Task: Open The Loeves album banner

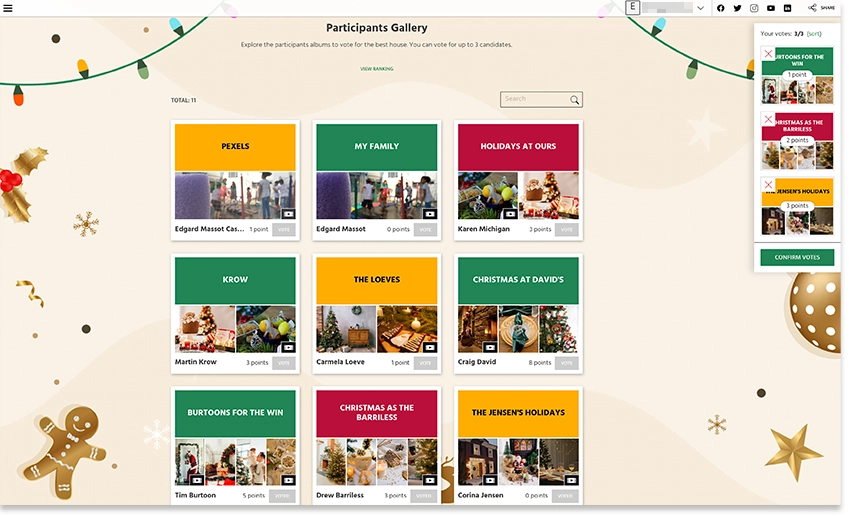Action: click(x=377, y=280)
